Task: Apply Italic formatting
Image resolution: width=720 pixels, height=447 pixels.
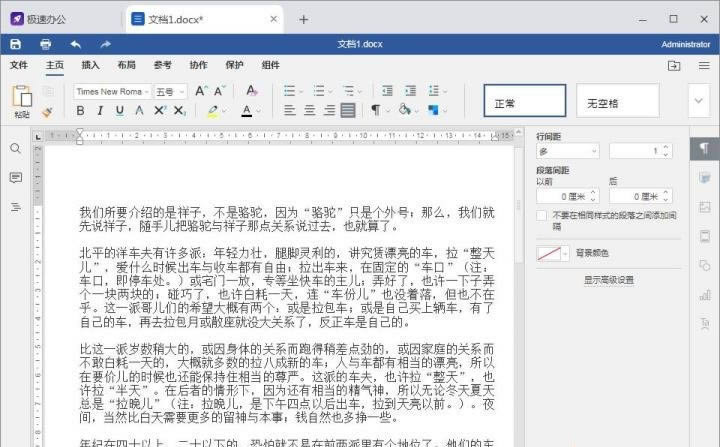Action: pos(100,110)
